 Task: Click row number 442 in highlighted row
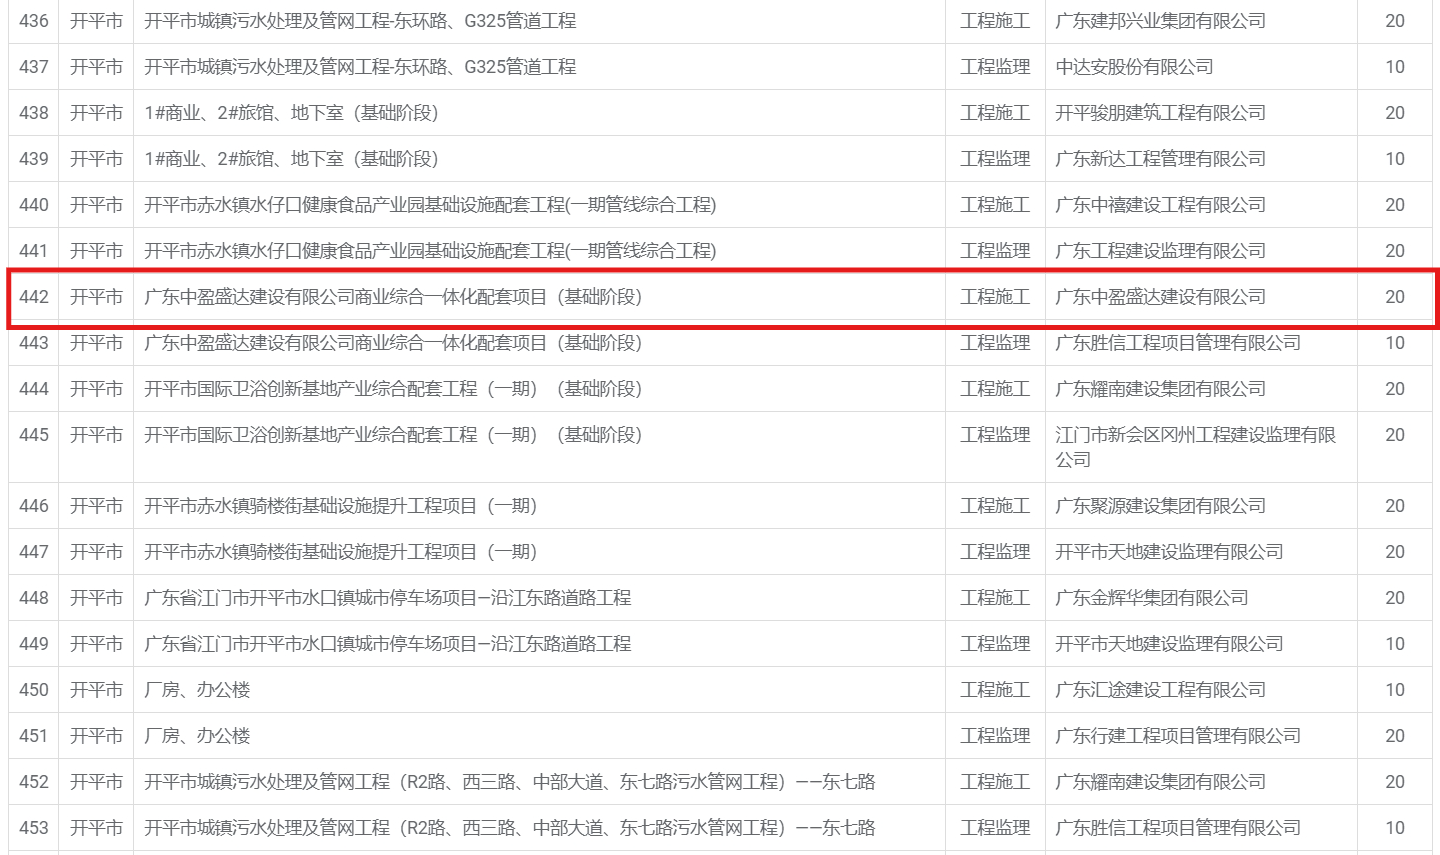click(x=34, y=297)
